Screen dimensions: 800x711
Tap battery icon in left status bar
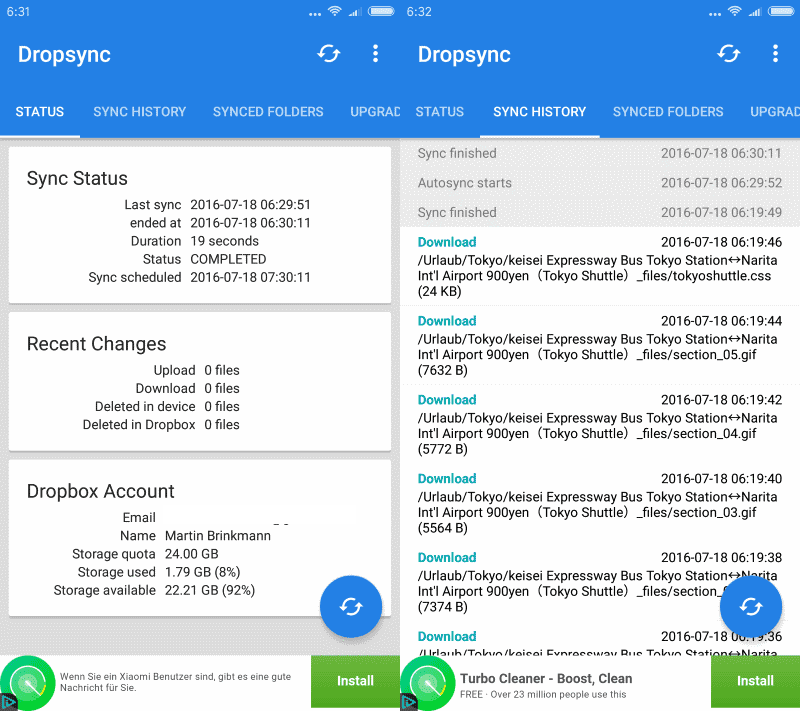tap(381, 11)
